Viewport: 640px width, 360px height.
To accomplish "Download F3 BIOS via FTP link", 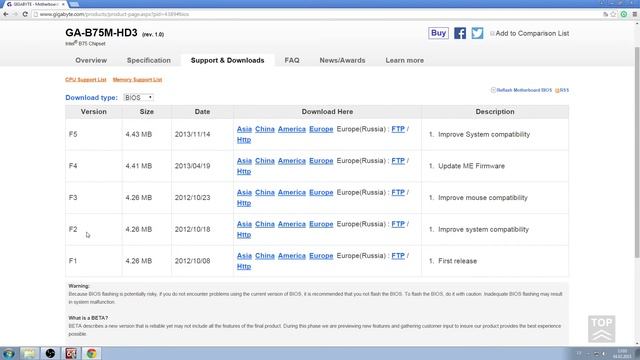I will click(398, 192).
